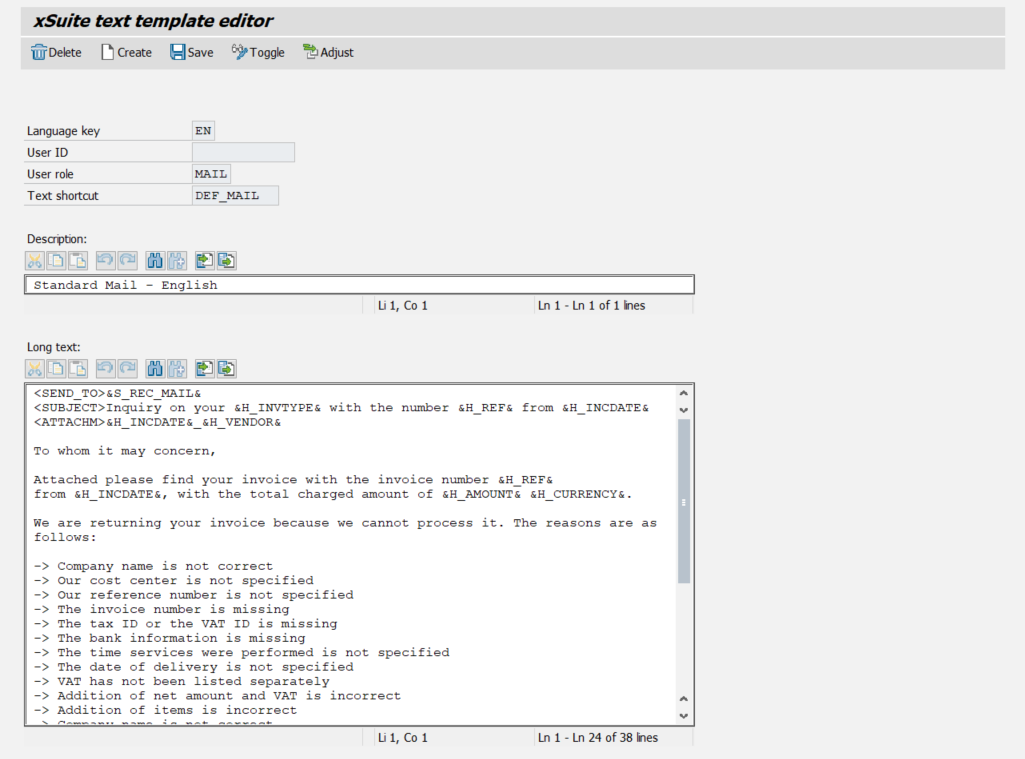Save the text template

coord(191,52)
